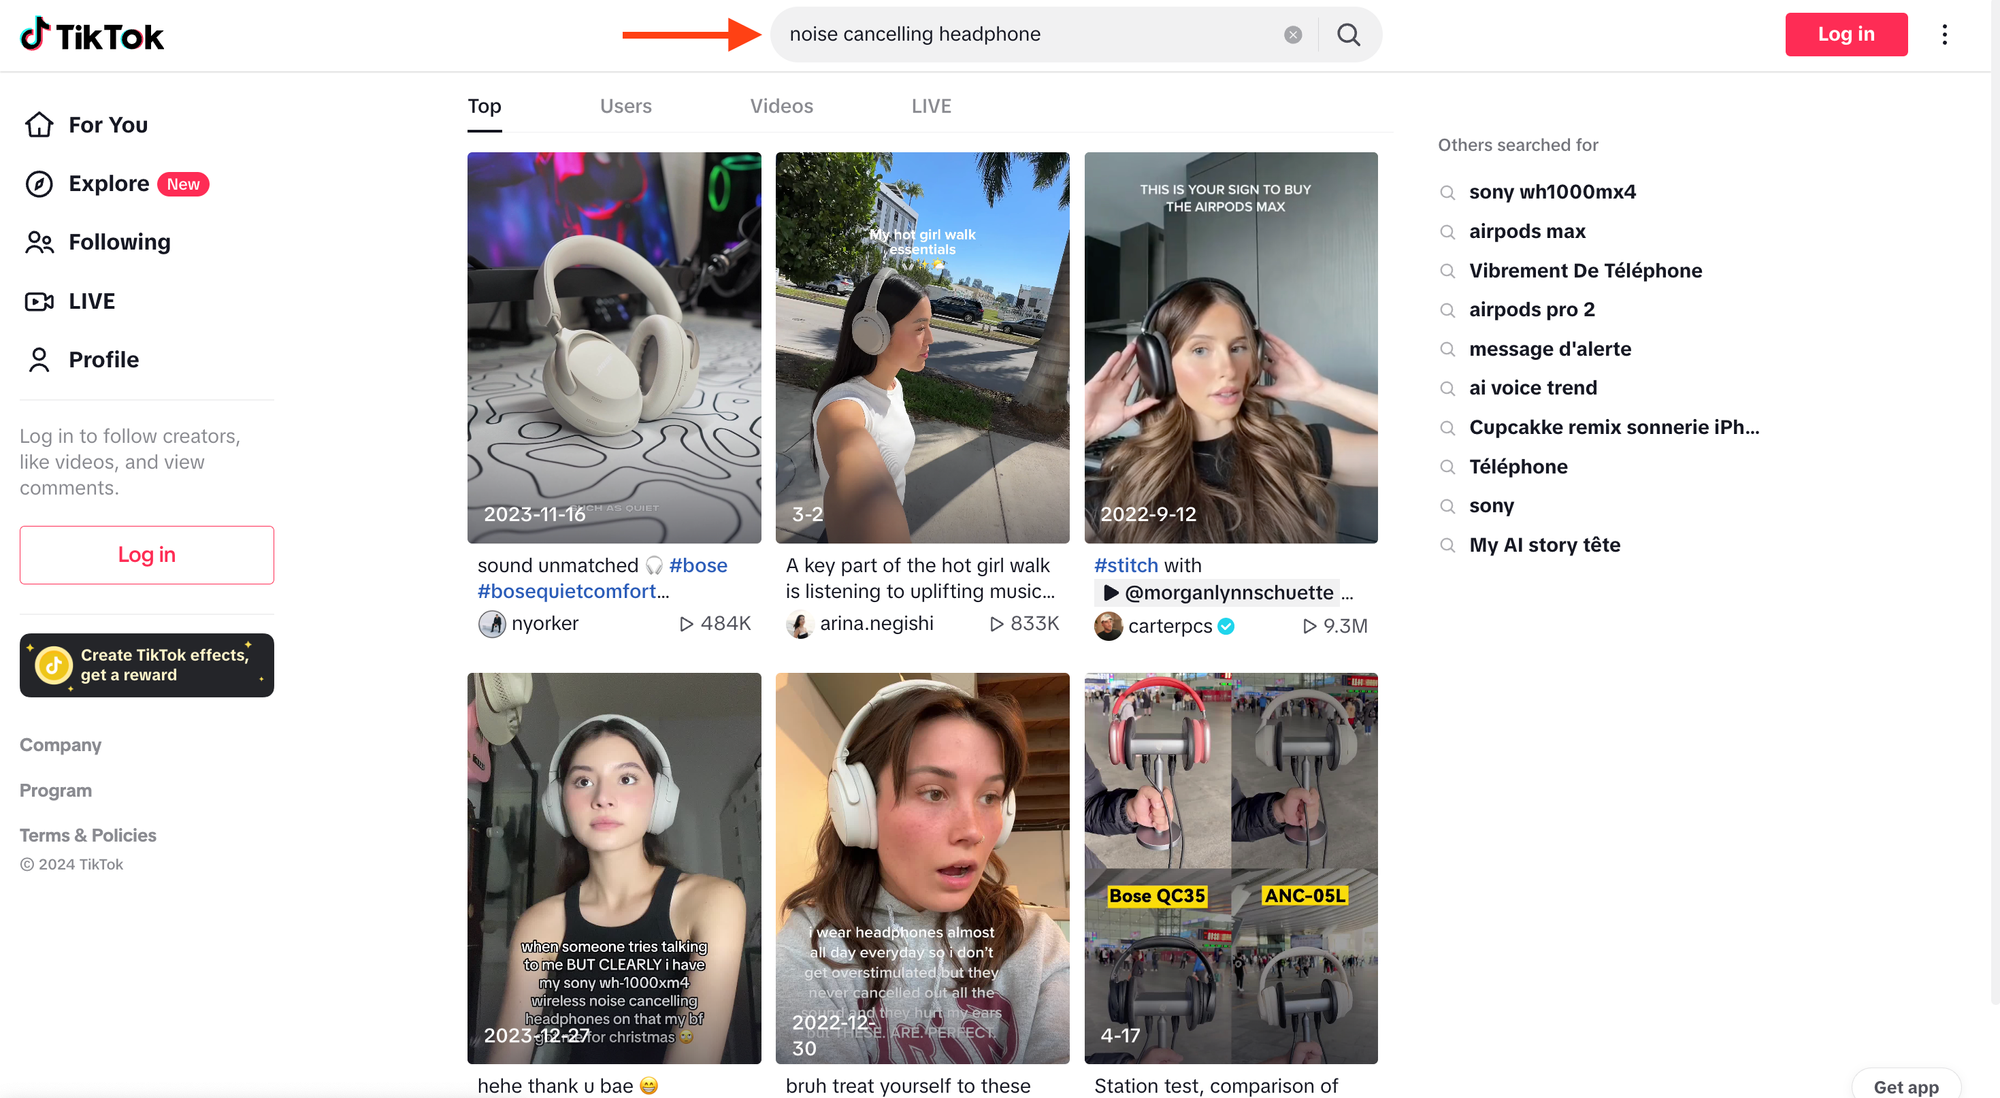
Task: Switch to the Videos tab
Action: click(x=781, y=106)
